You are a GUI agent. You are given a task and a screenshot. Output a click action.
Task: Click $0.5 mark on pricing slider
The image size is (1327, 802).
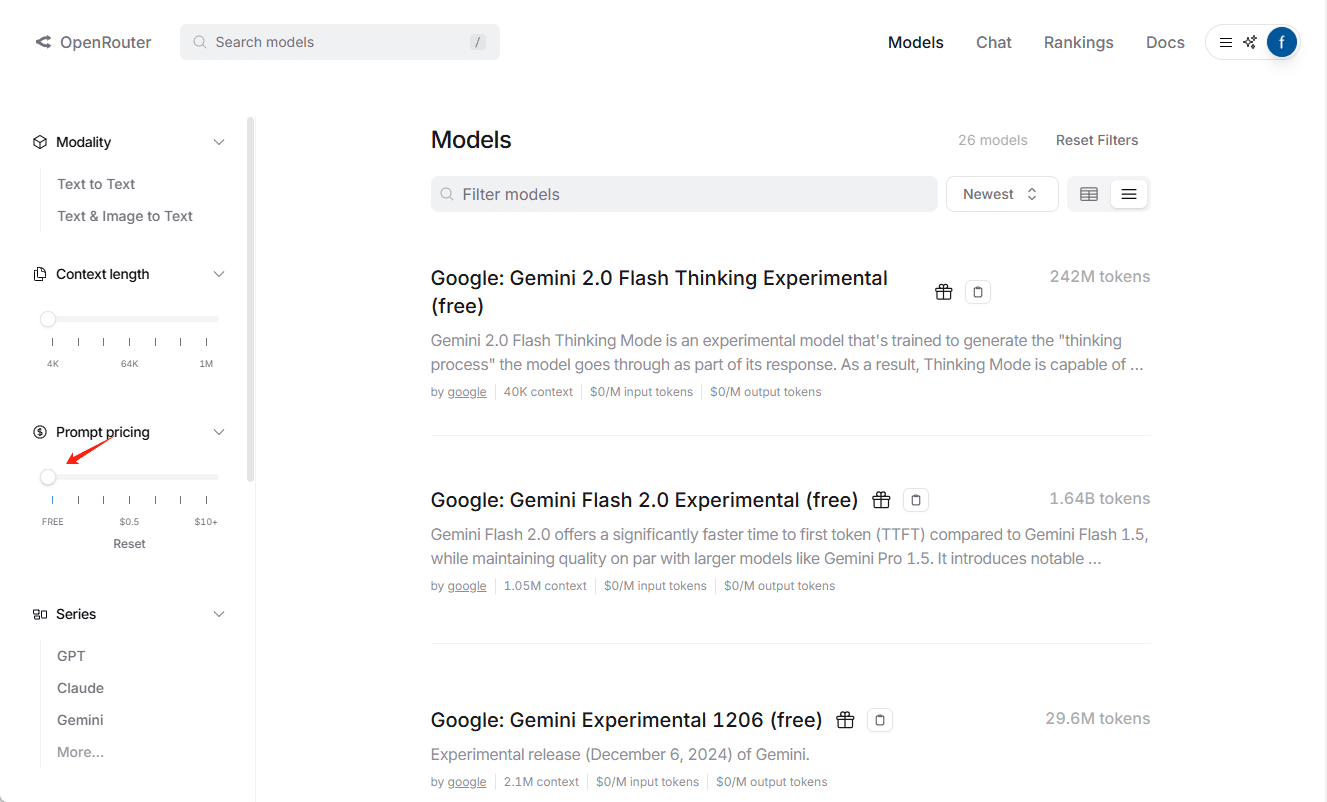[x=129, y=522]
